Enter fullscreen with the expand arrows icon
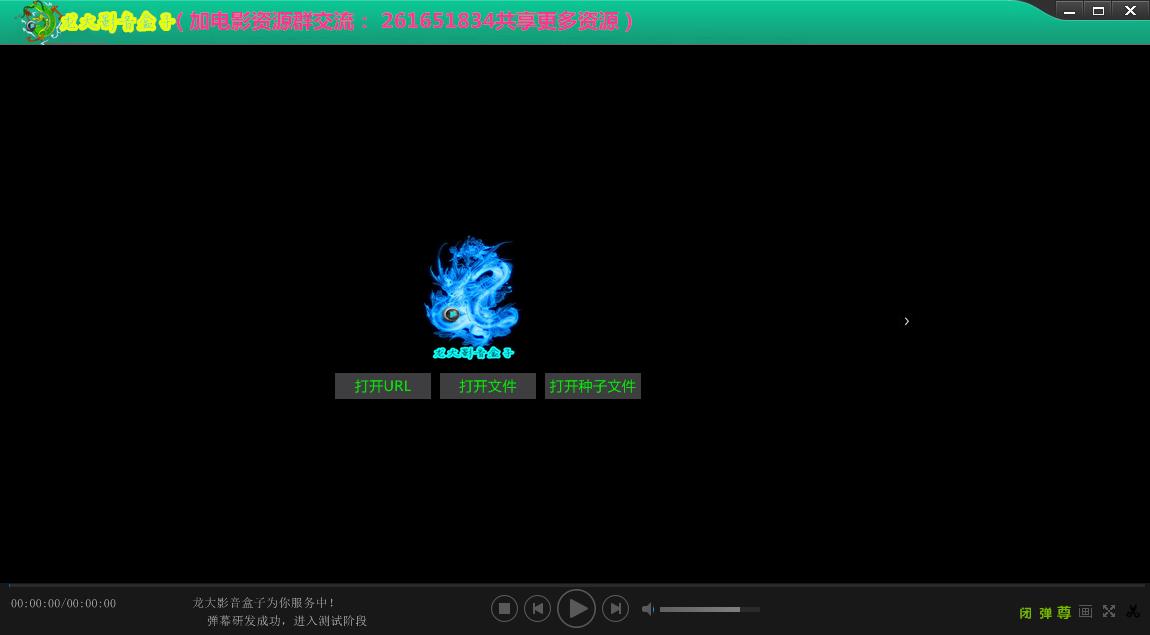The height and width of the screenshot is (635, 1150). point(1109,611)
